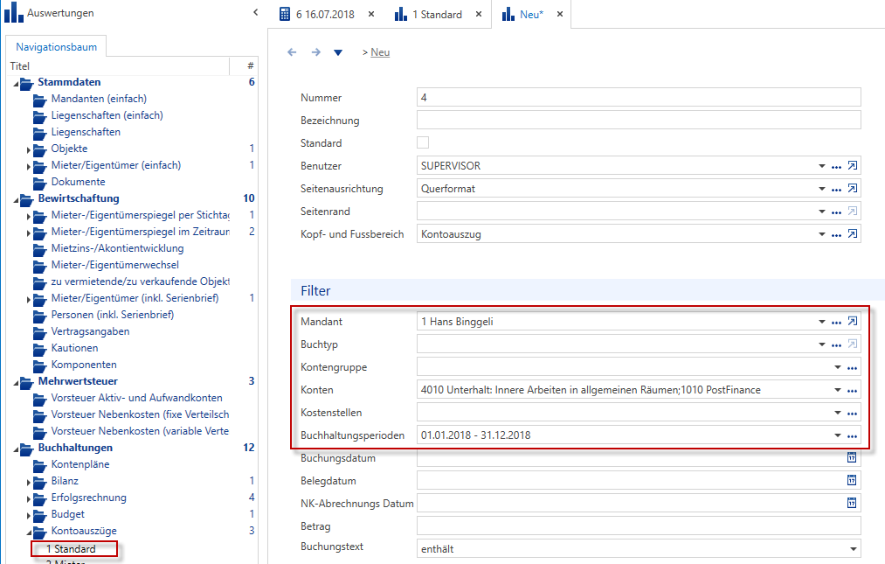The height and width of the screenshot is (564, 885).
Task: Open the calendar picker for NK-Abrechnungs Datum
Action: point(852,503)
